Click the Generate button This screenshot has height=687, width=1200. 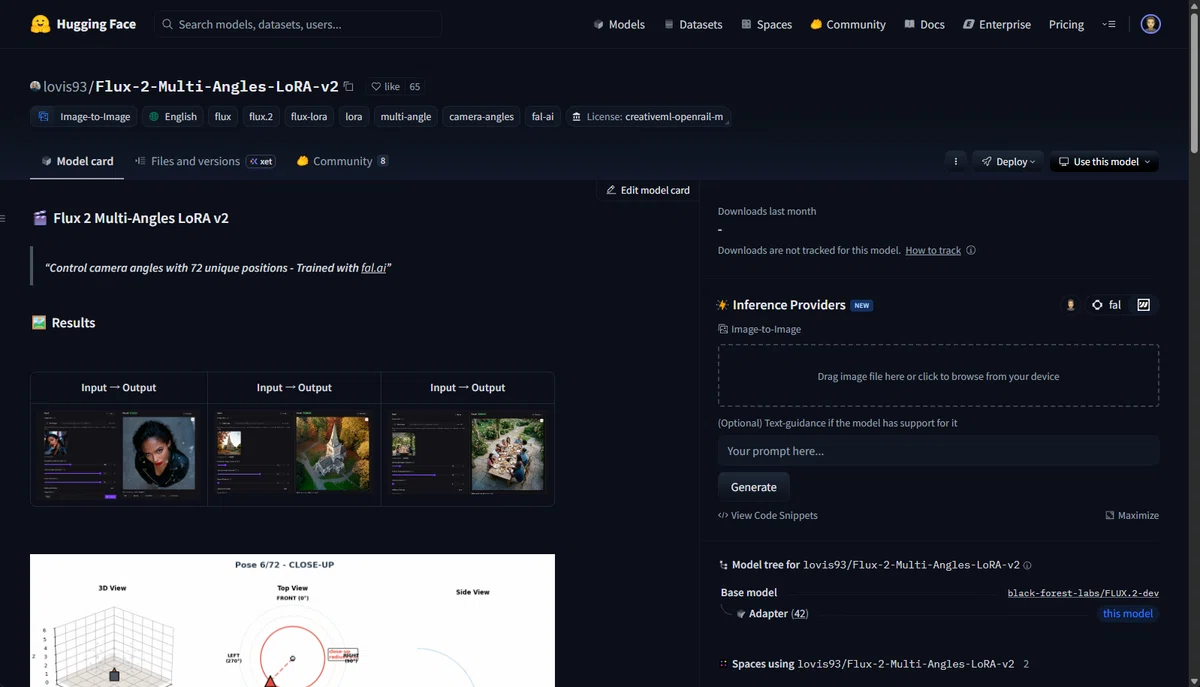pos(754,487)
